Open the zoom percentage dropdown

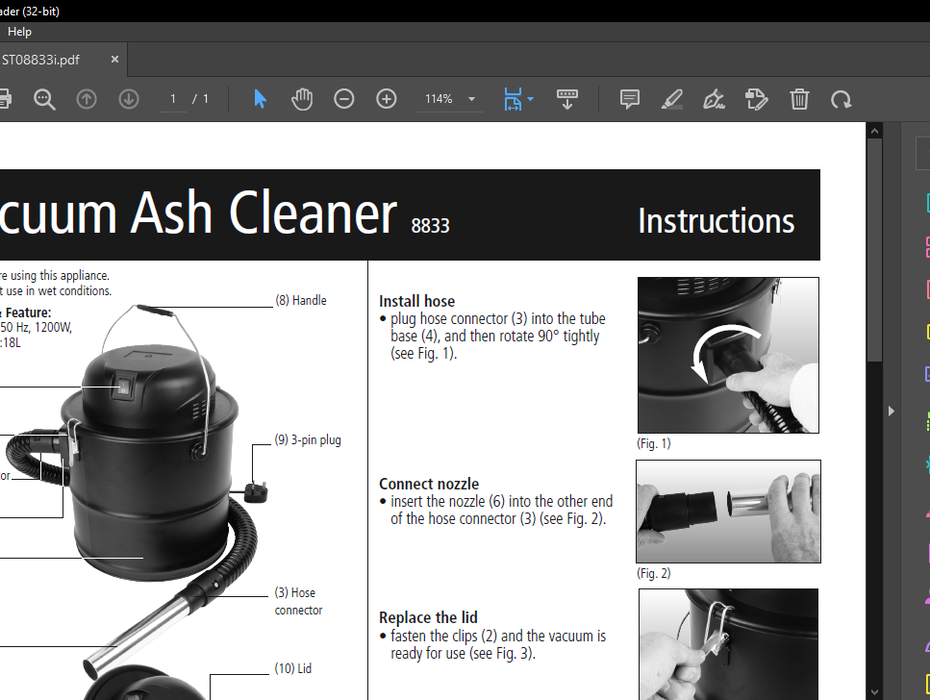click(x=471, y=99)
